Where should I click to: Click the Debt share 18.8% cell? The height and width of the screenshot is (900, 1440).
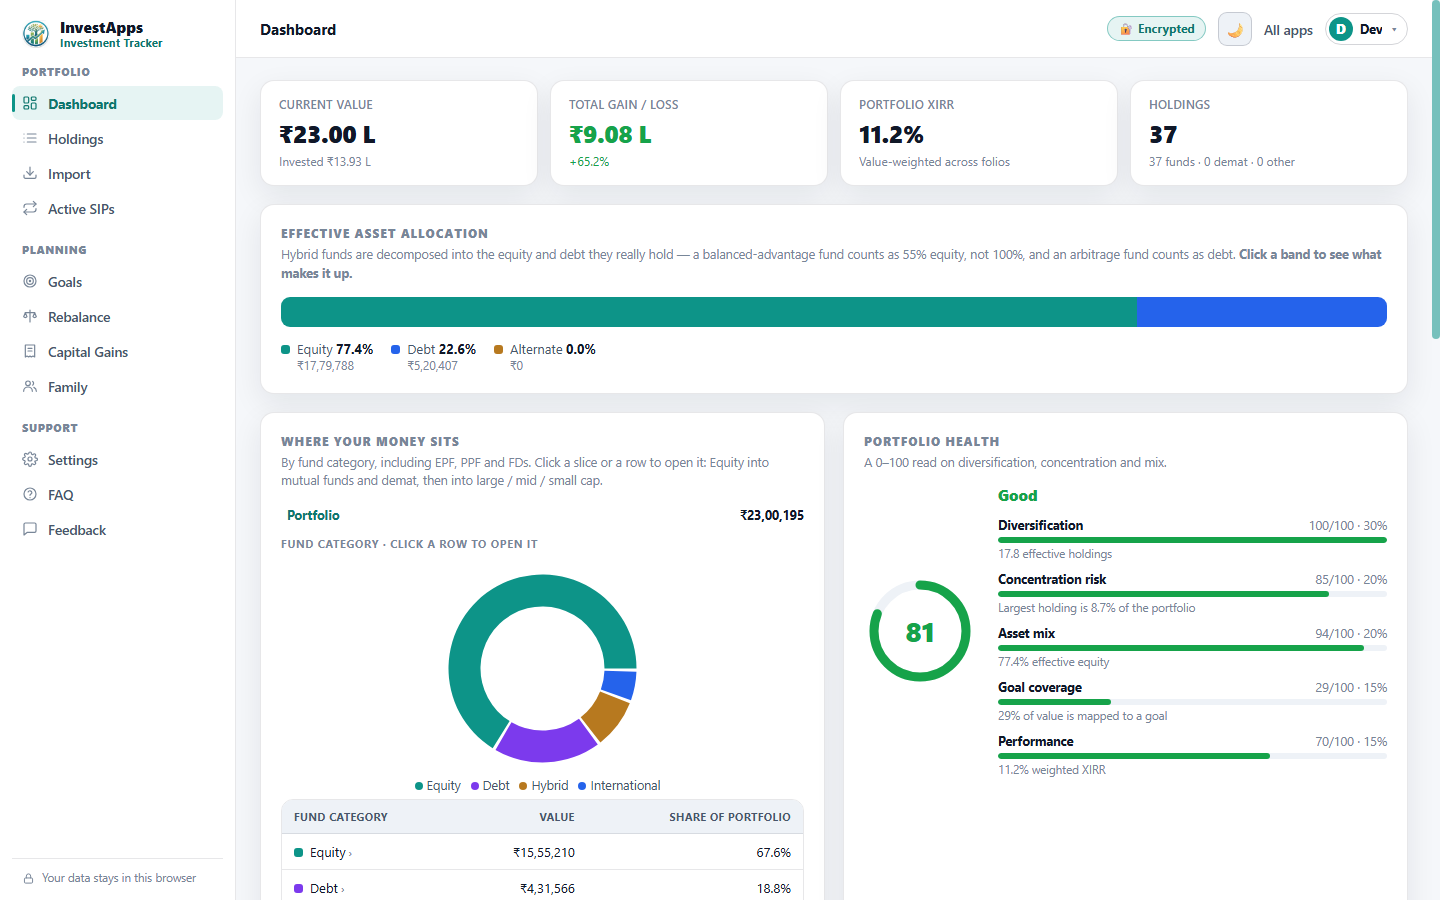click(x=774, y=888)
